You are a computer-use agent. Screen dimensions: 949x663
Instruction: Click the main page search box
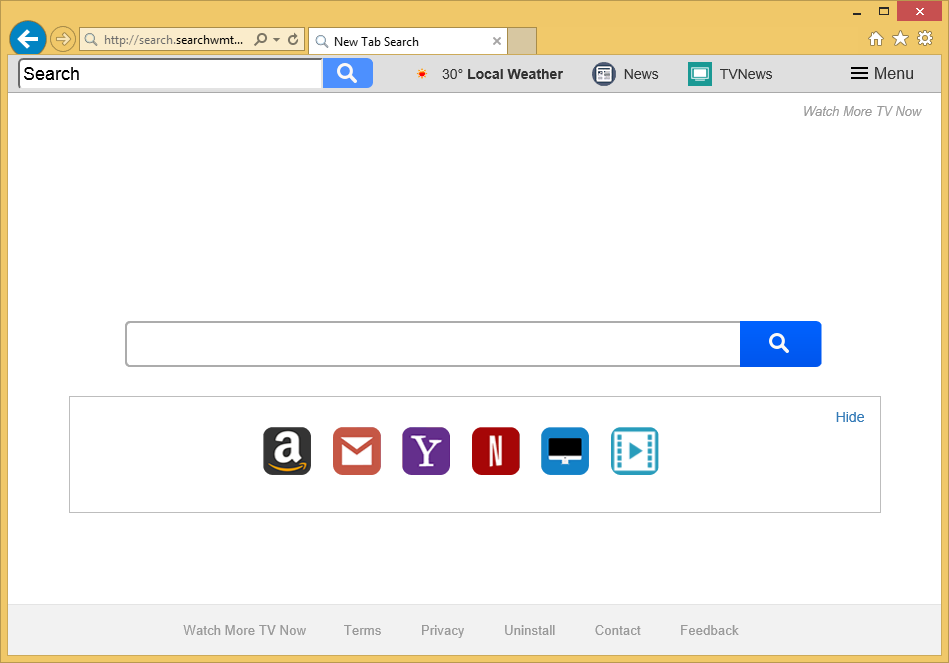[433, 344]
